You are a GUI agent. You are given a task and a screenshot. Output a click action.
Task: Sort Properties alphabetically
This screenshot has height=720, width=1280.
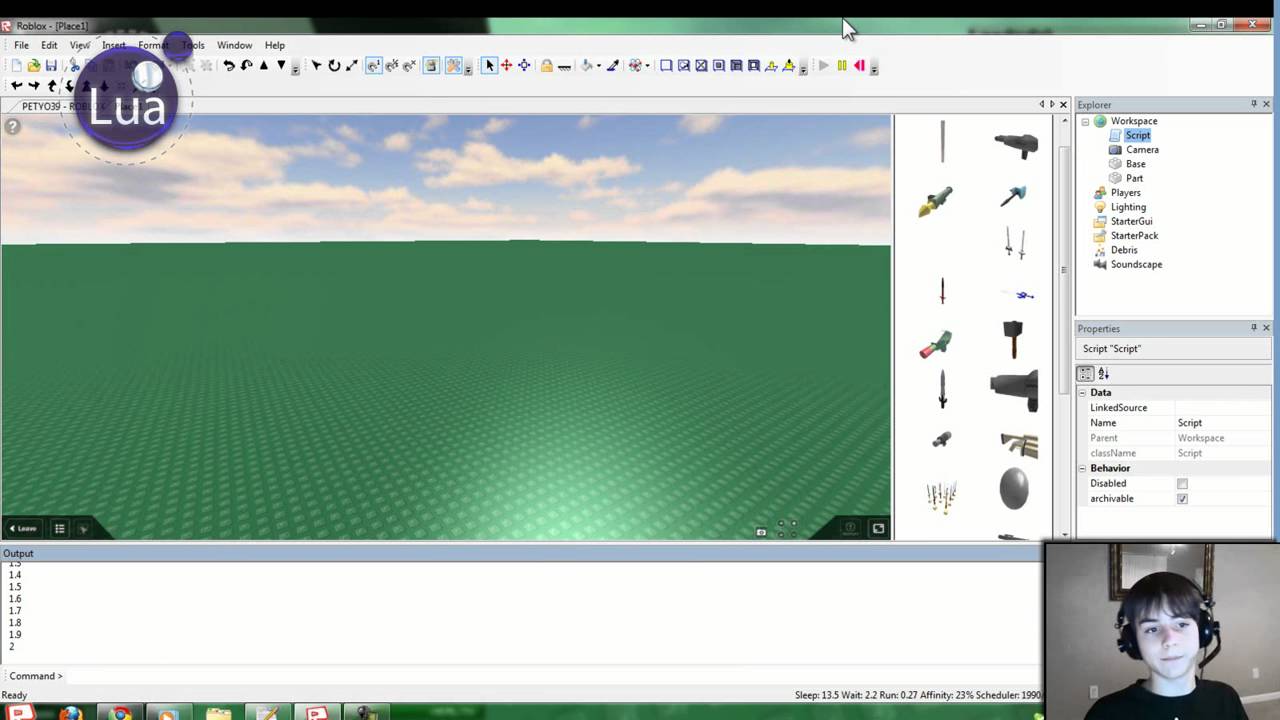(x=1104, y=373)
